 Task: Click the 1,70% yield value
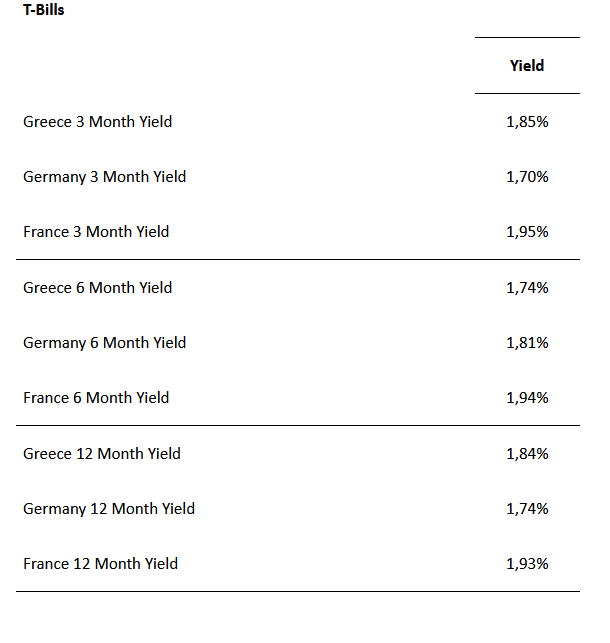pyautogui.click(x=527, y=177)
